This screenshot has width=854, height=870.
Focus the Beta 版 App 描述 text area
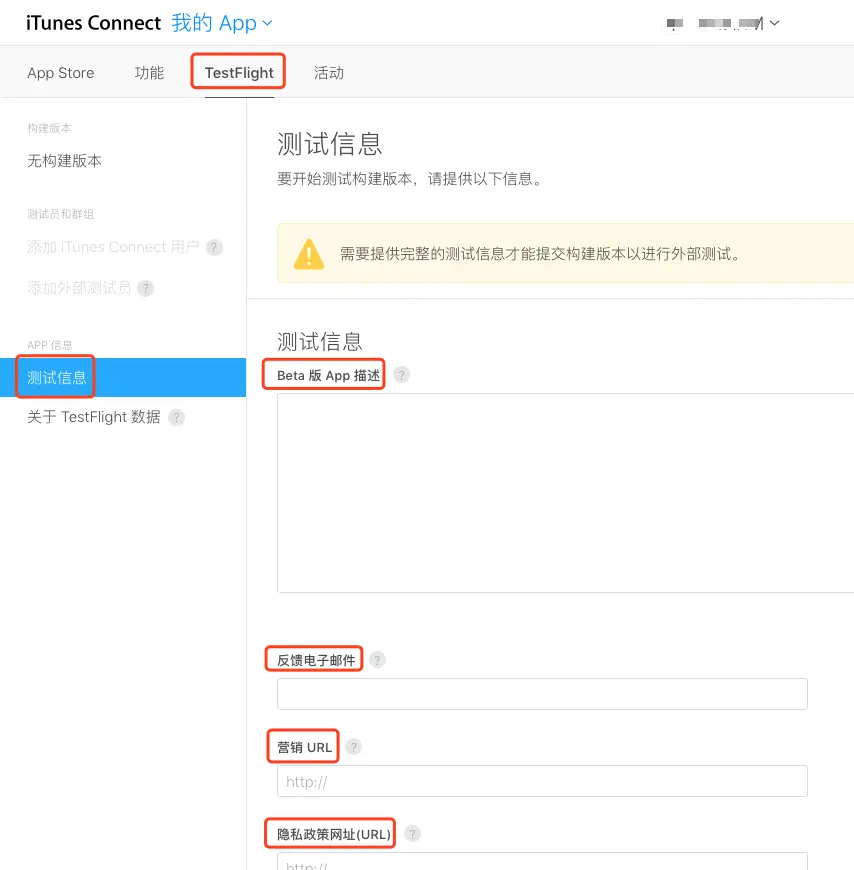coord(565,493)
